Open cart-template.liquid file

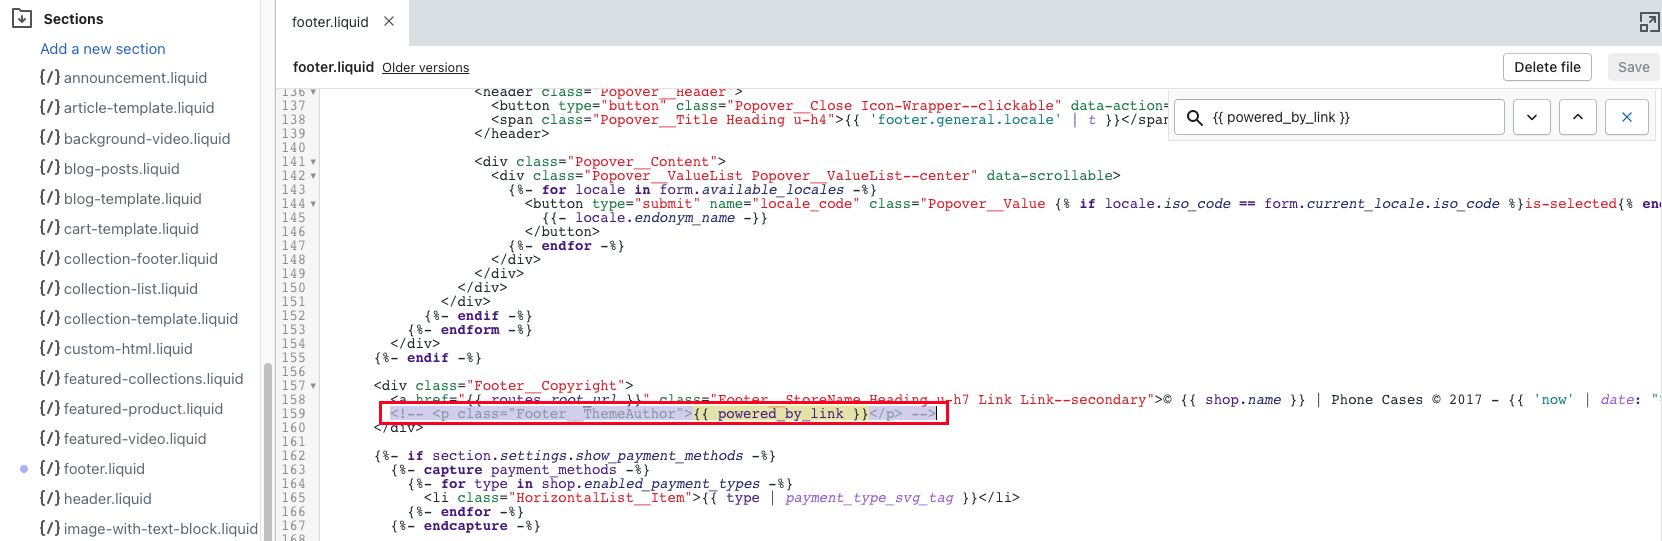[x=119, y=228]
